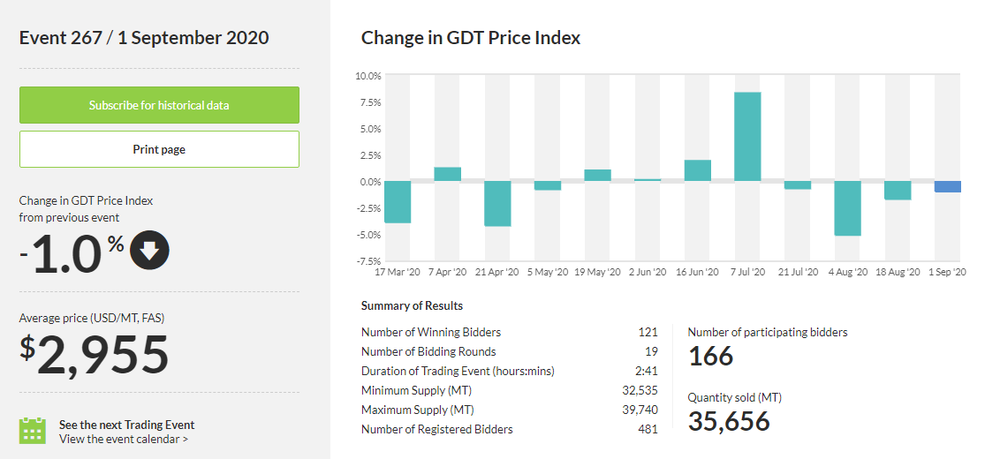Select the 18 Aug '20 chart bar

tap(898, 190)
